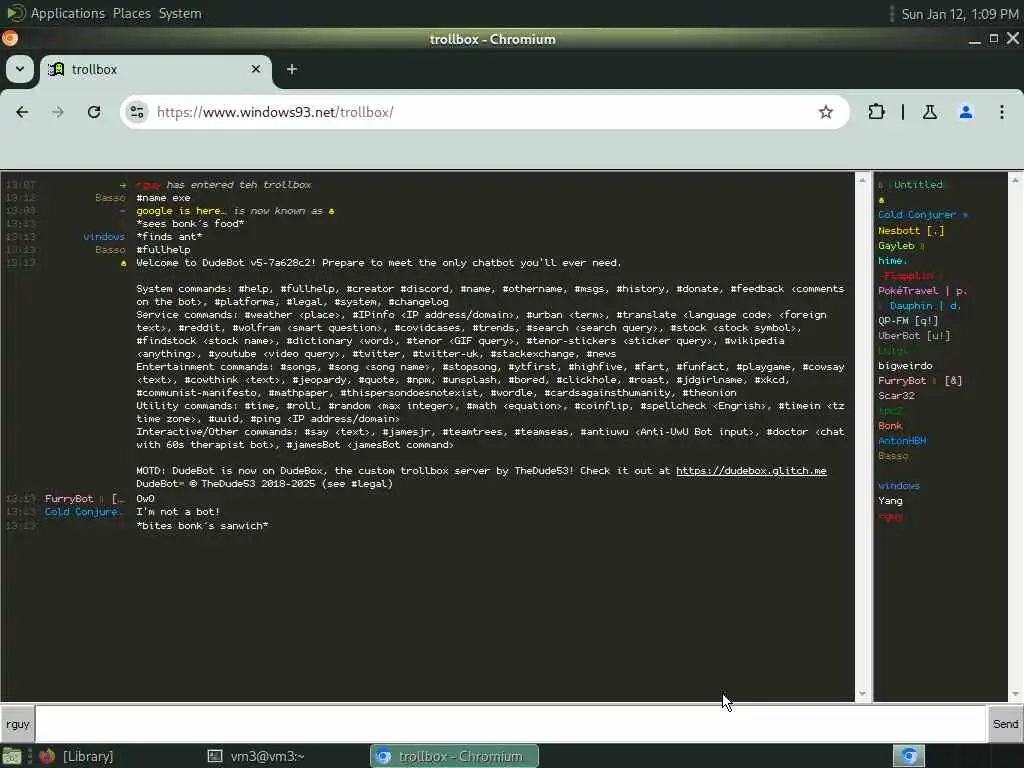View site information icon in address bar
Viewport: 1024px width, 768px height.
137,112
